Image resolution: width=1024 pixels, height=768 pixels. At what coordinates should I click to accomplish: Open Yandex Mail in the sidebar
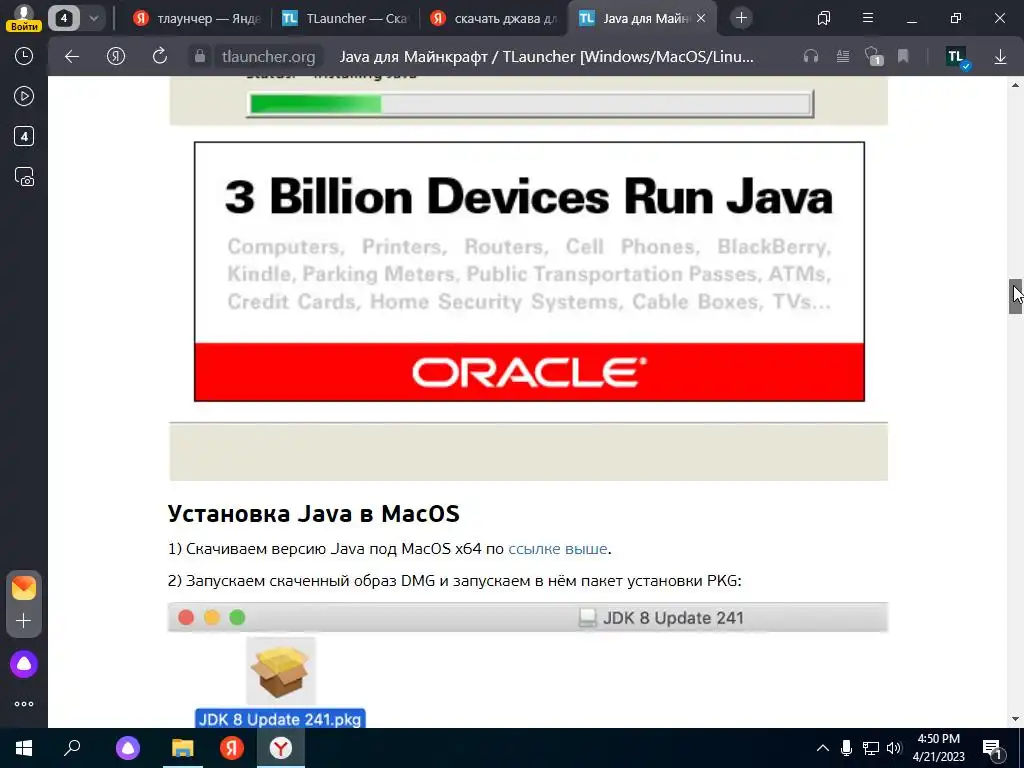pyautogui.click(x=24, y=588)
